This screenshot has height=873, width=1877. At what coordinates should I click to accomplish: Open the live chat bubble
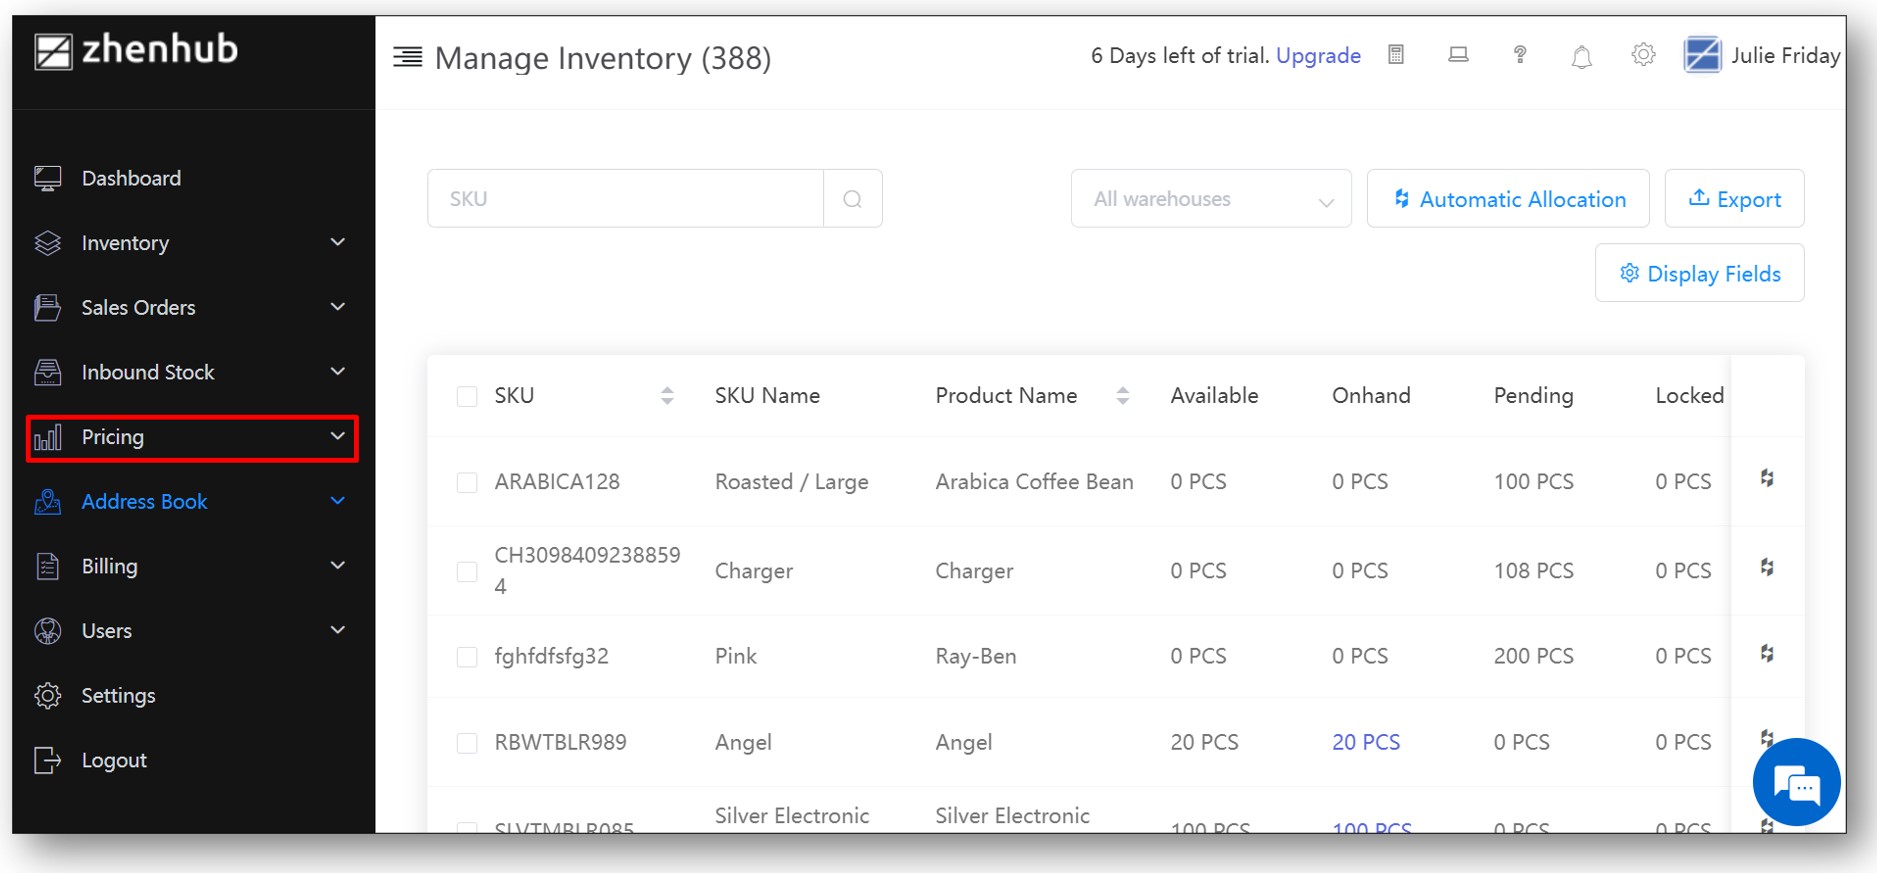pos(1796,783)
